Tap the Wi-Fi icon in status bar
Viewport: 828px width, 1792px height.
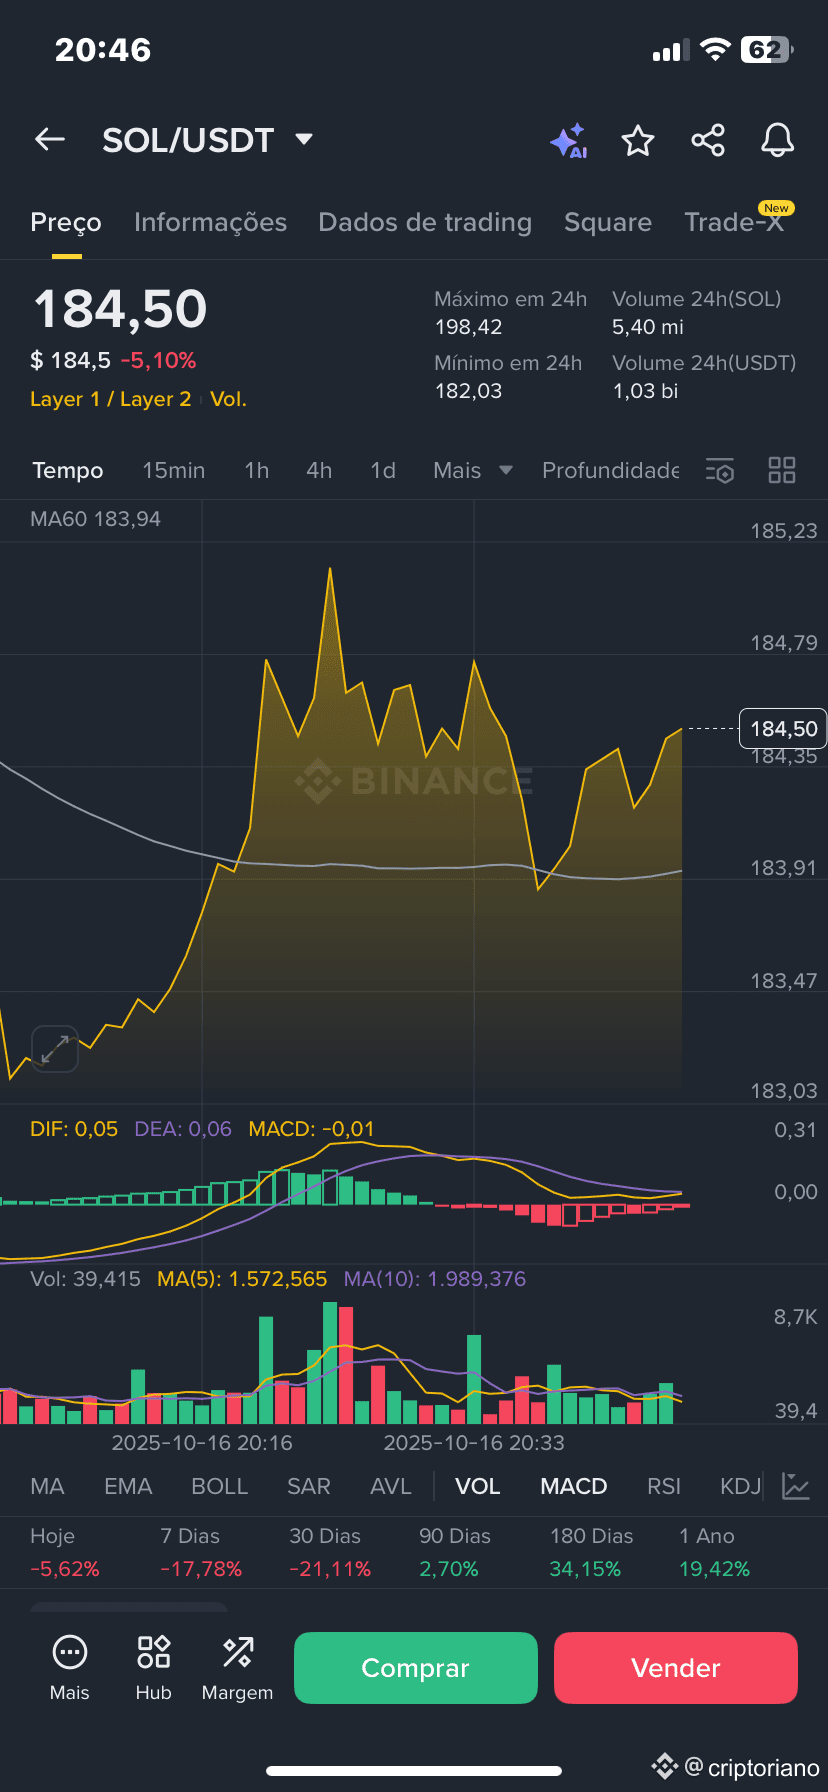coord(715,50)
